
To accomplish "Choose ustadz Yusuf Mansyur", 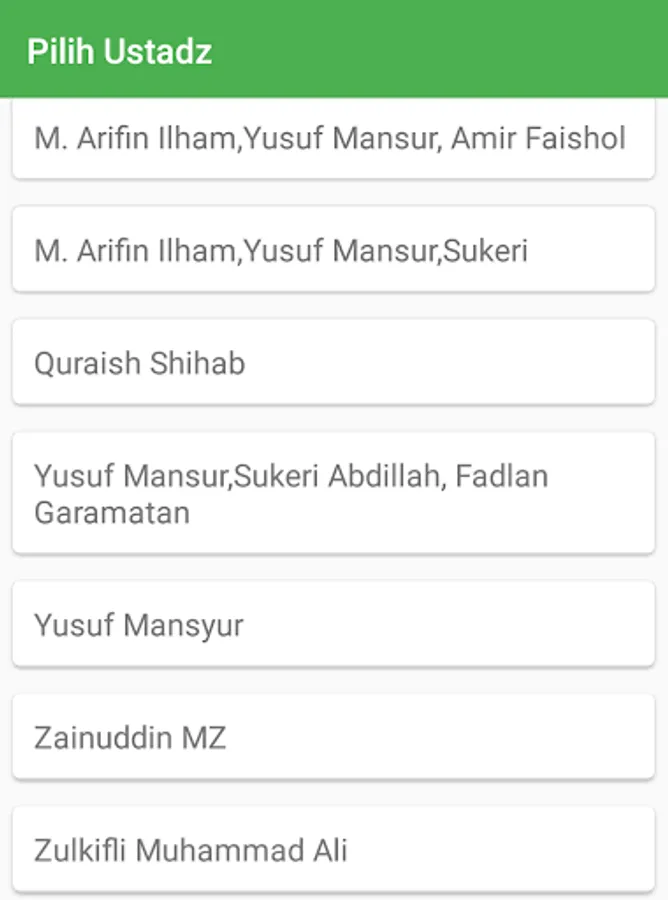I will click(x=333, y=624).
